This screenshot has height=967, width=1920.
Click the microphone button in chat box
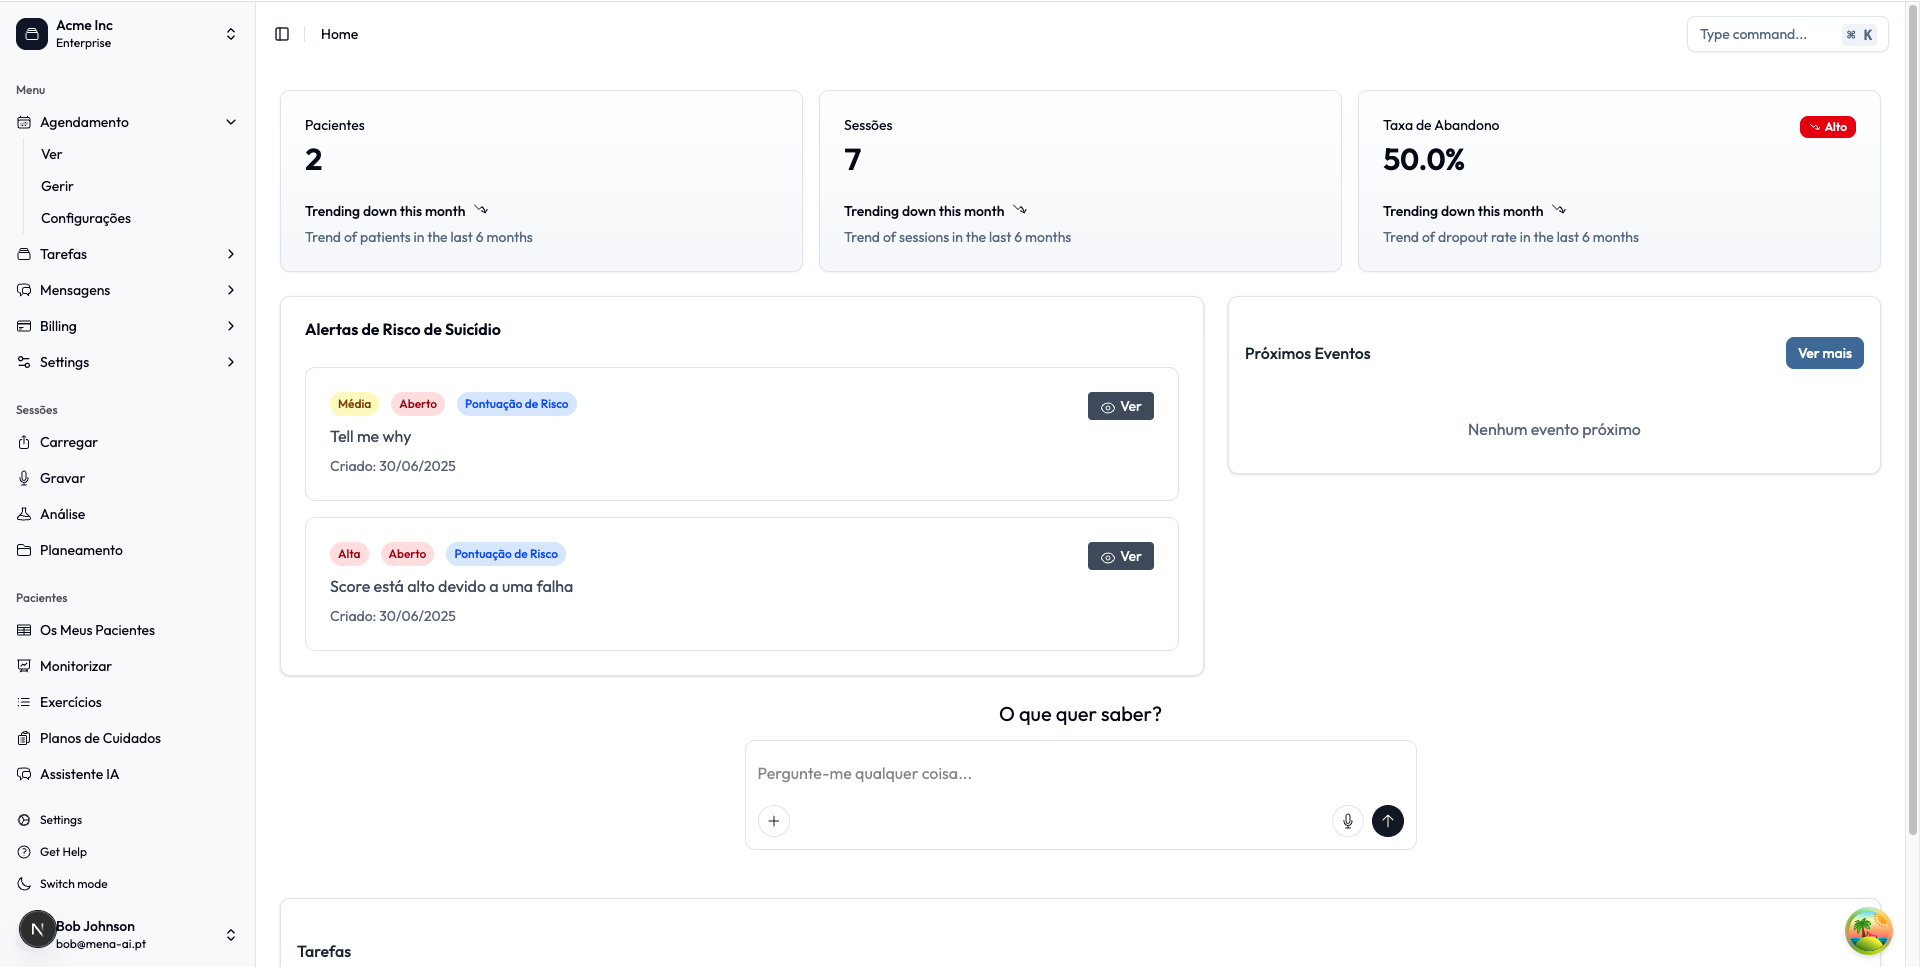(x=1348, y=821)
